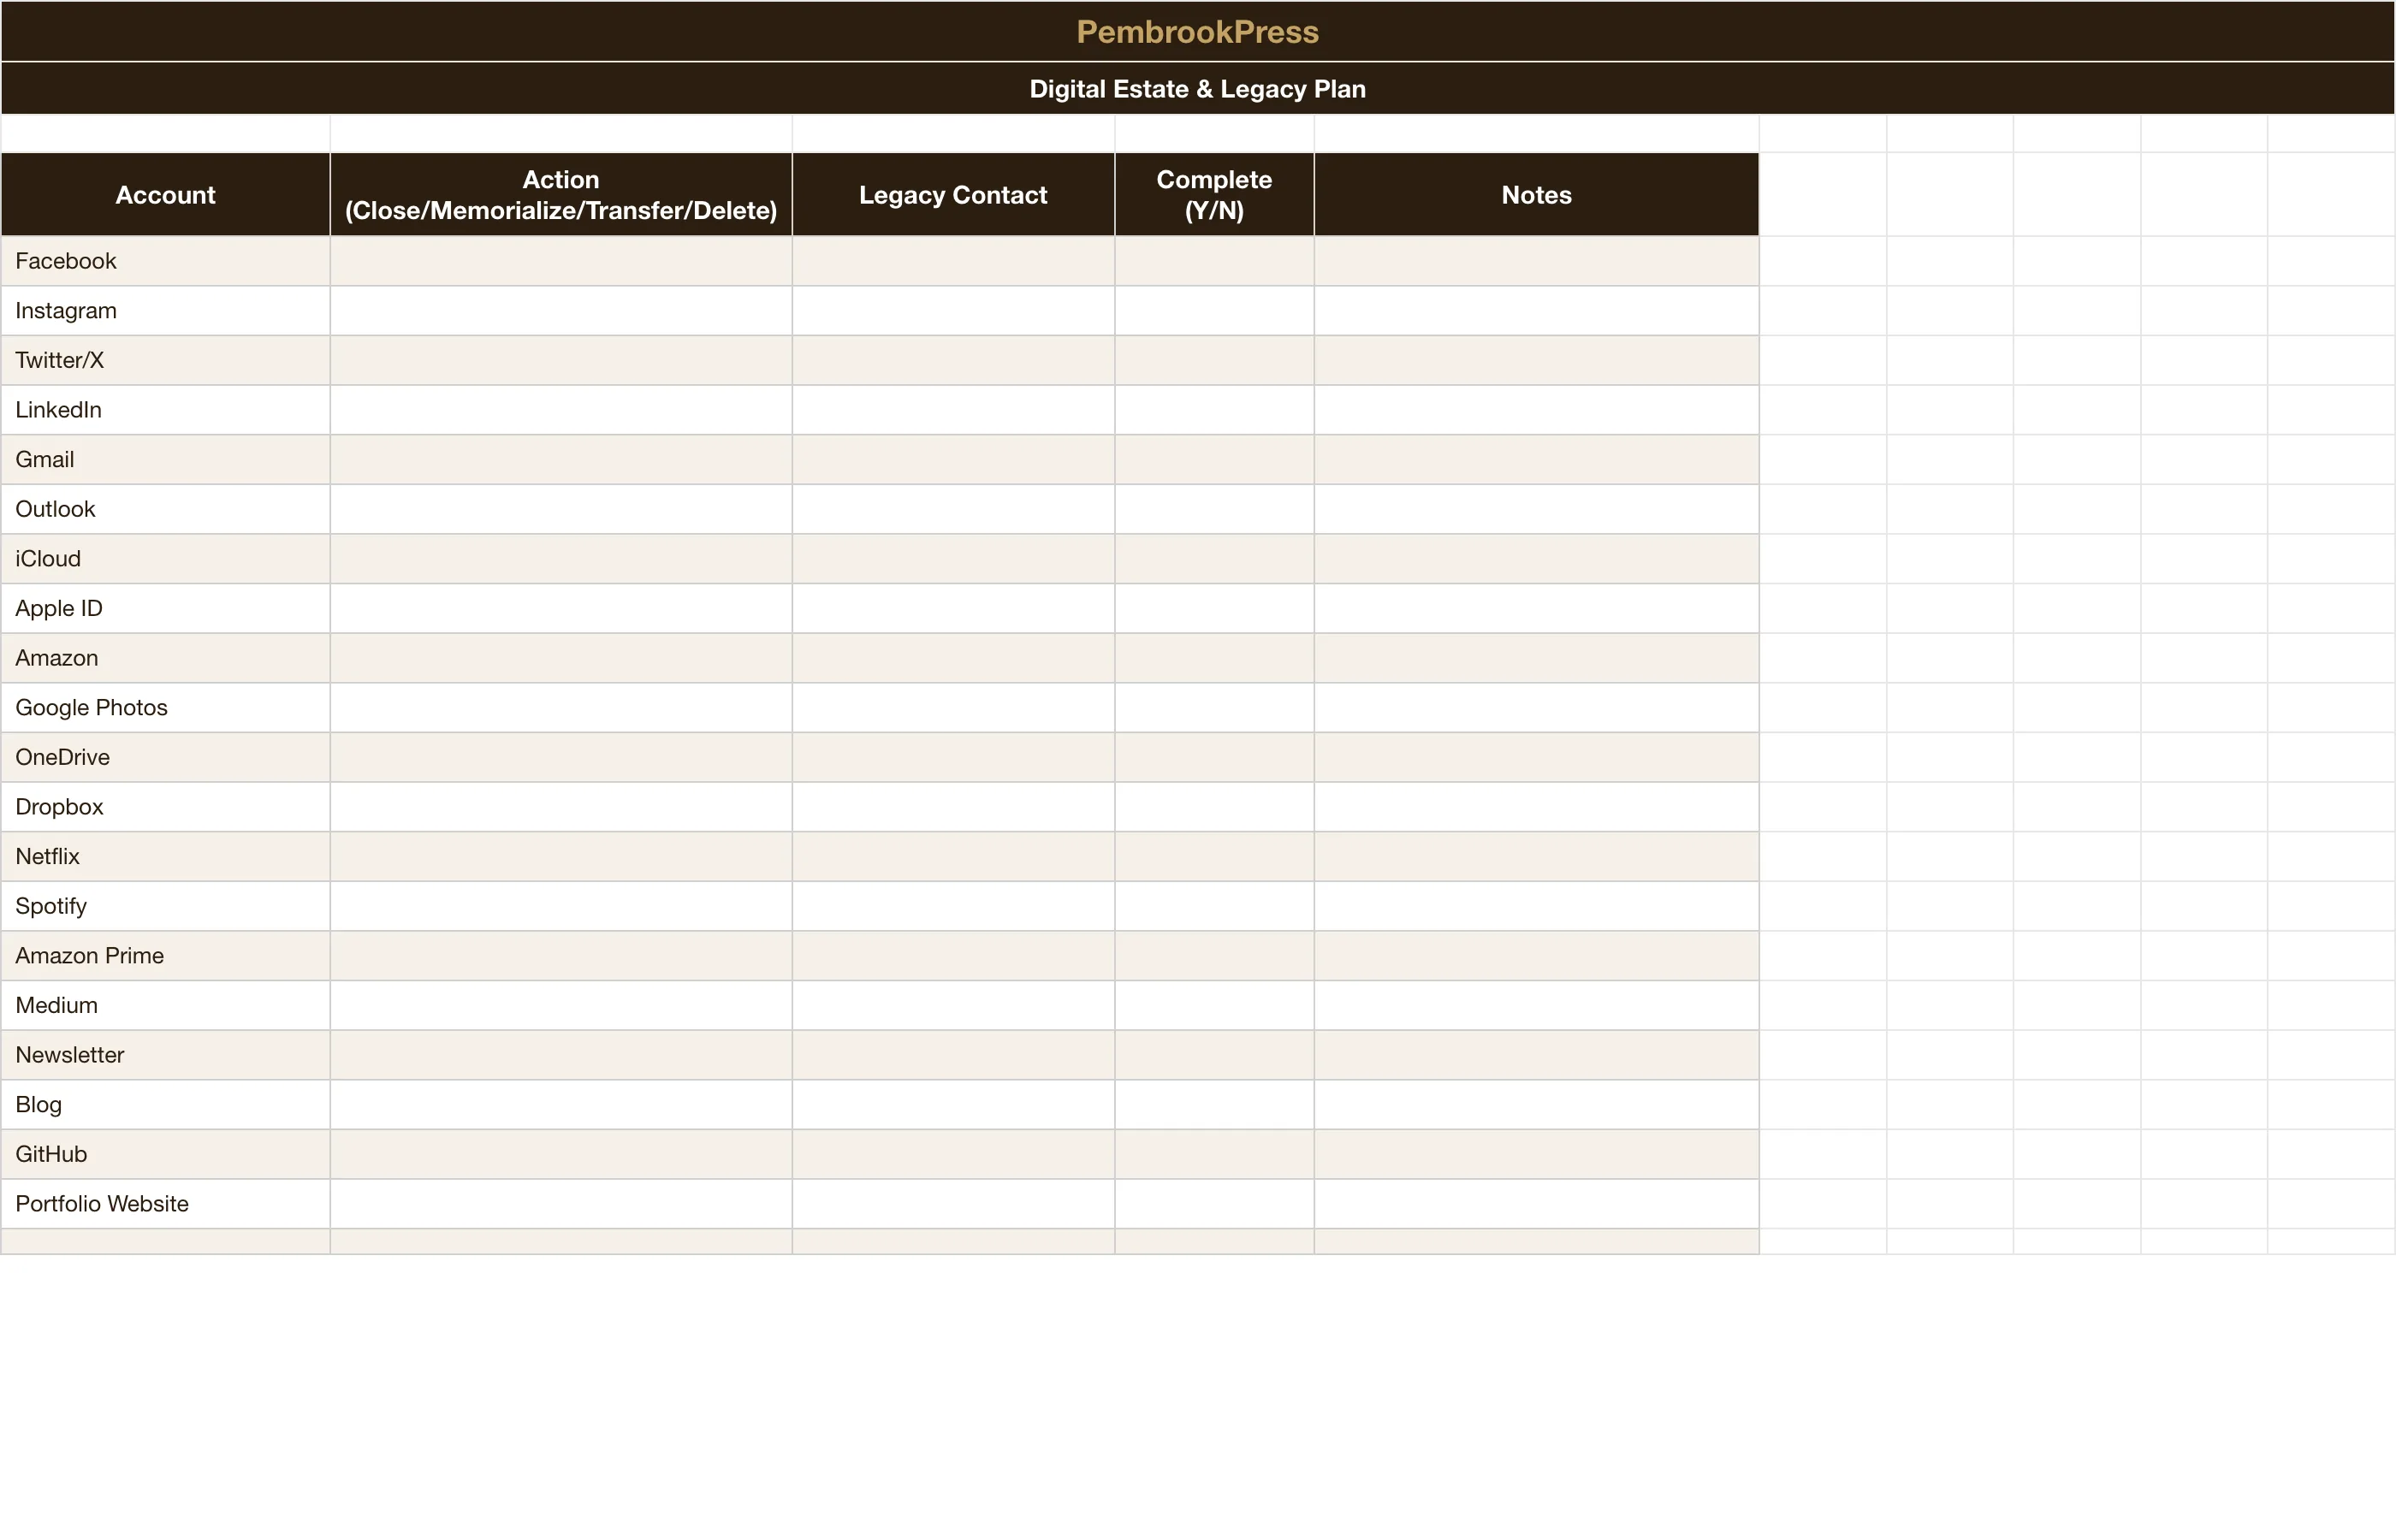Click the Legacy Contact cell for Dropbox
2396x1540 pixels.
point(953,807)
